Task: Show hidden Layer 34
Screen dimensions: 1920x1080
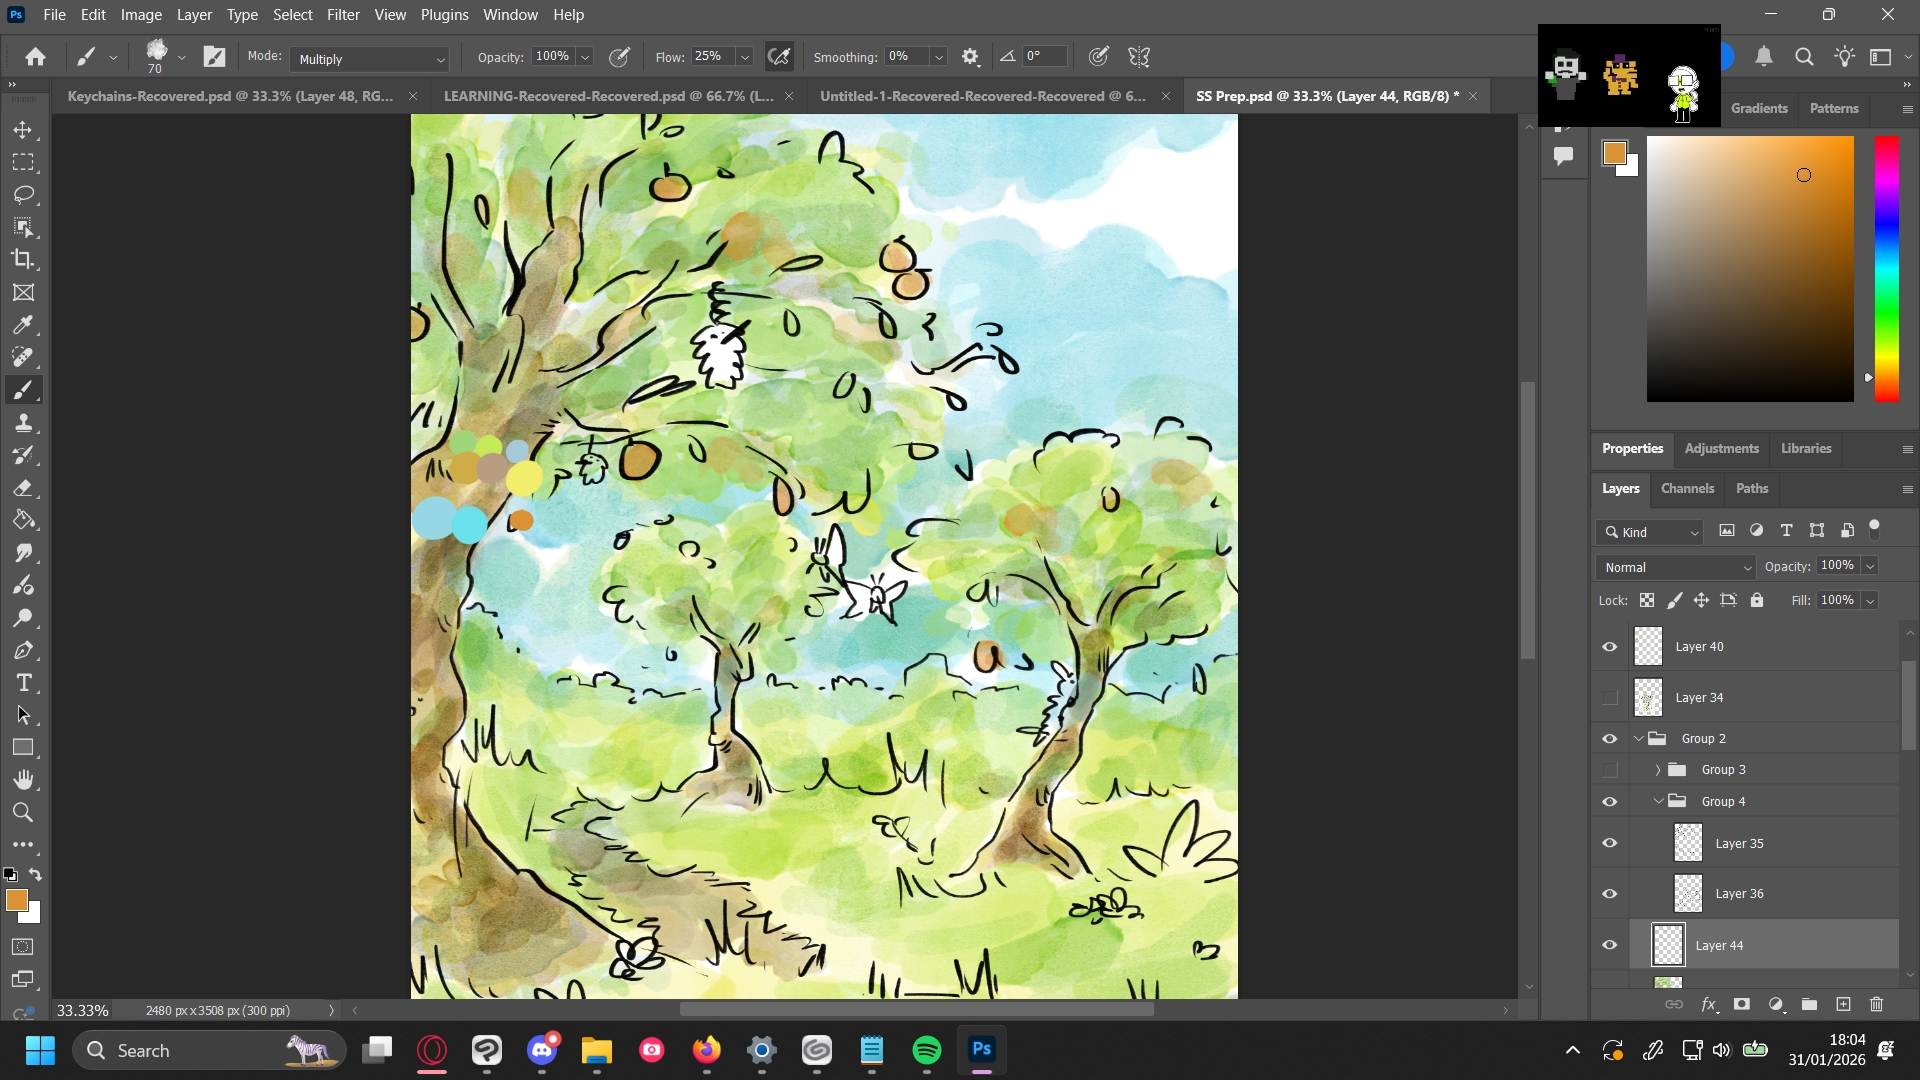Action: [x=1609, y=698]
